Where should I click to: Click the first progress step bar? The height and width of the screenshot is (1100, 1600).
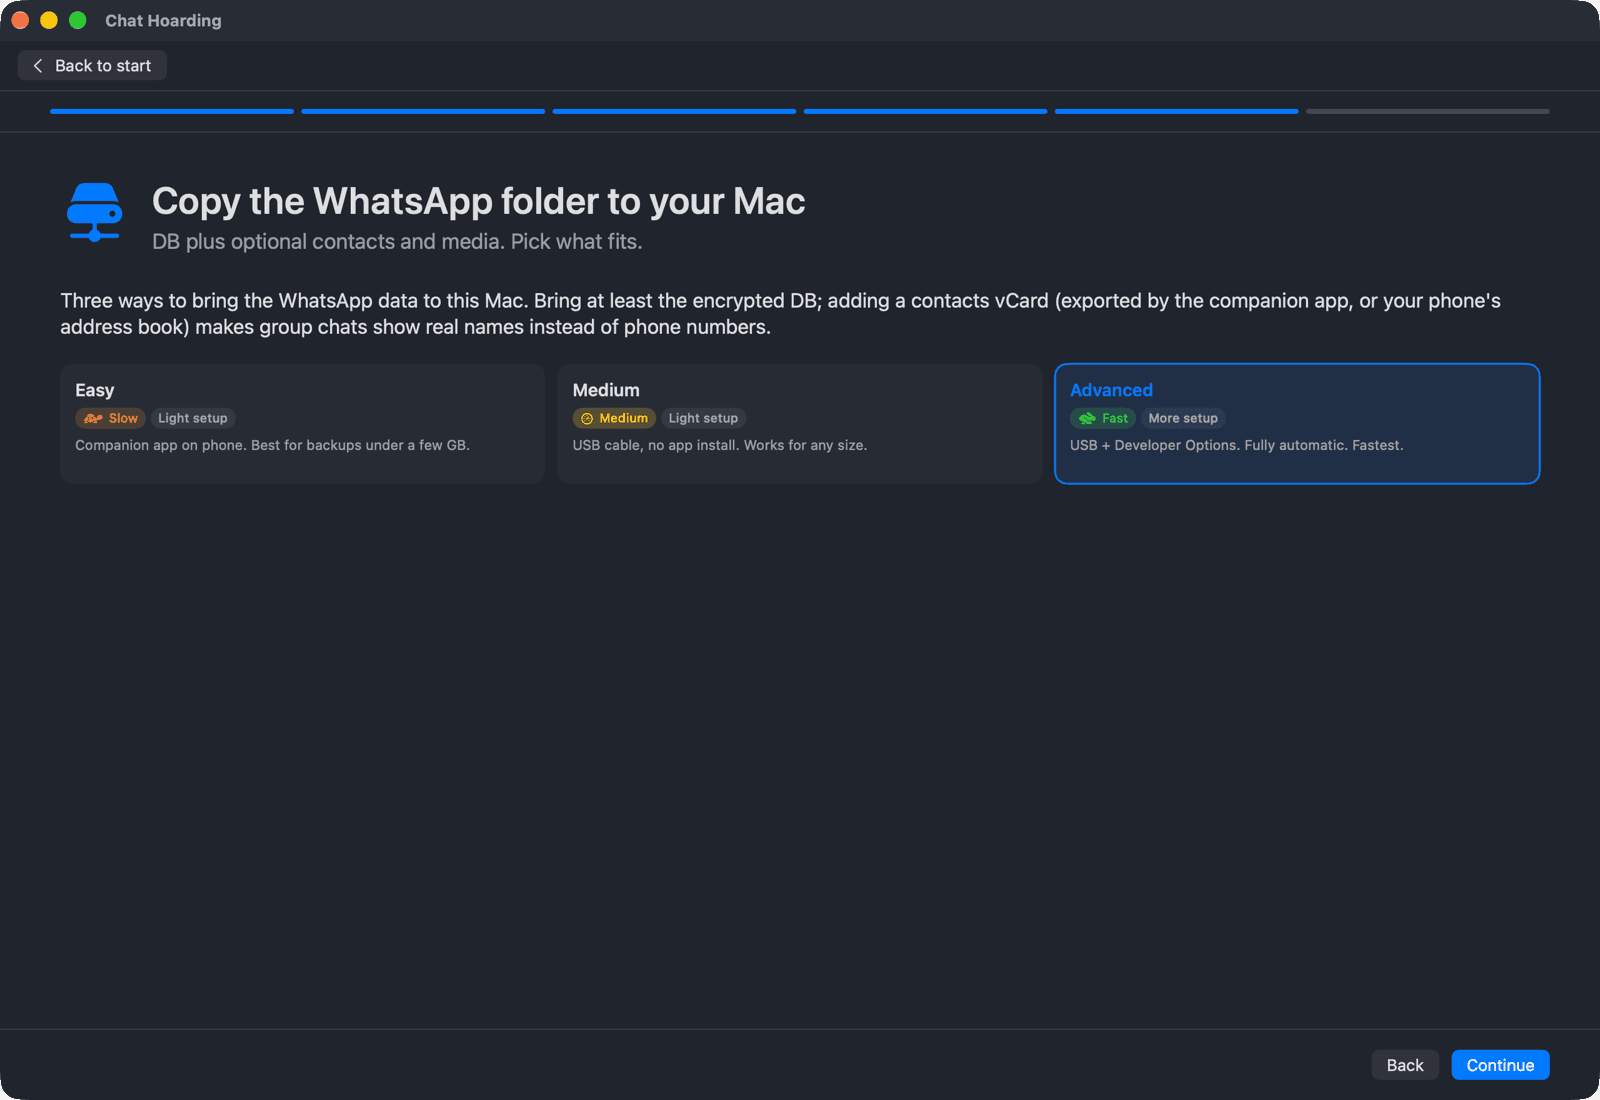click(172, 111)
